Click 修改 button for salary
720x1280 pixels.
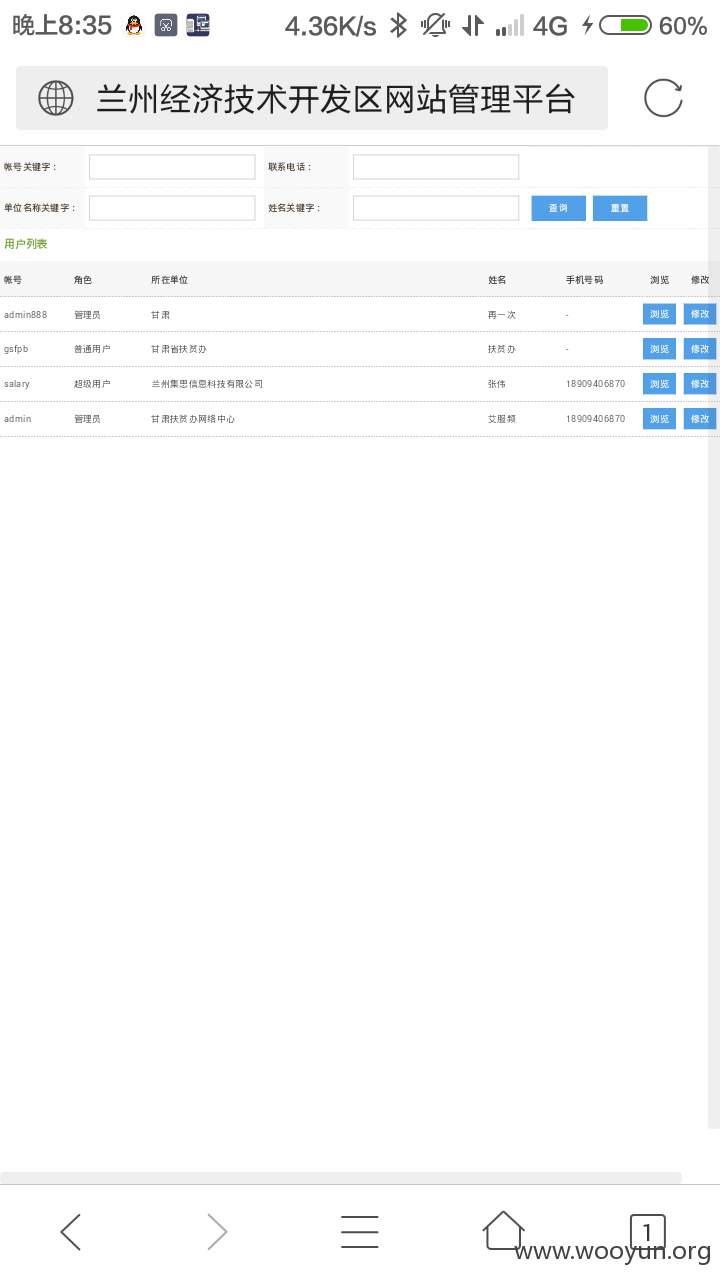tap(700, 384)
